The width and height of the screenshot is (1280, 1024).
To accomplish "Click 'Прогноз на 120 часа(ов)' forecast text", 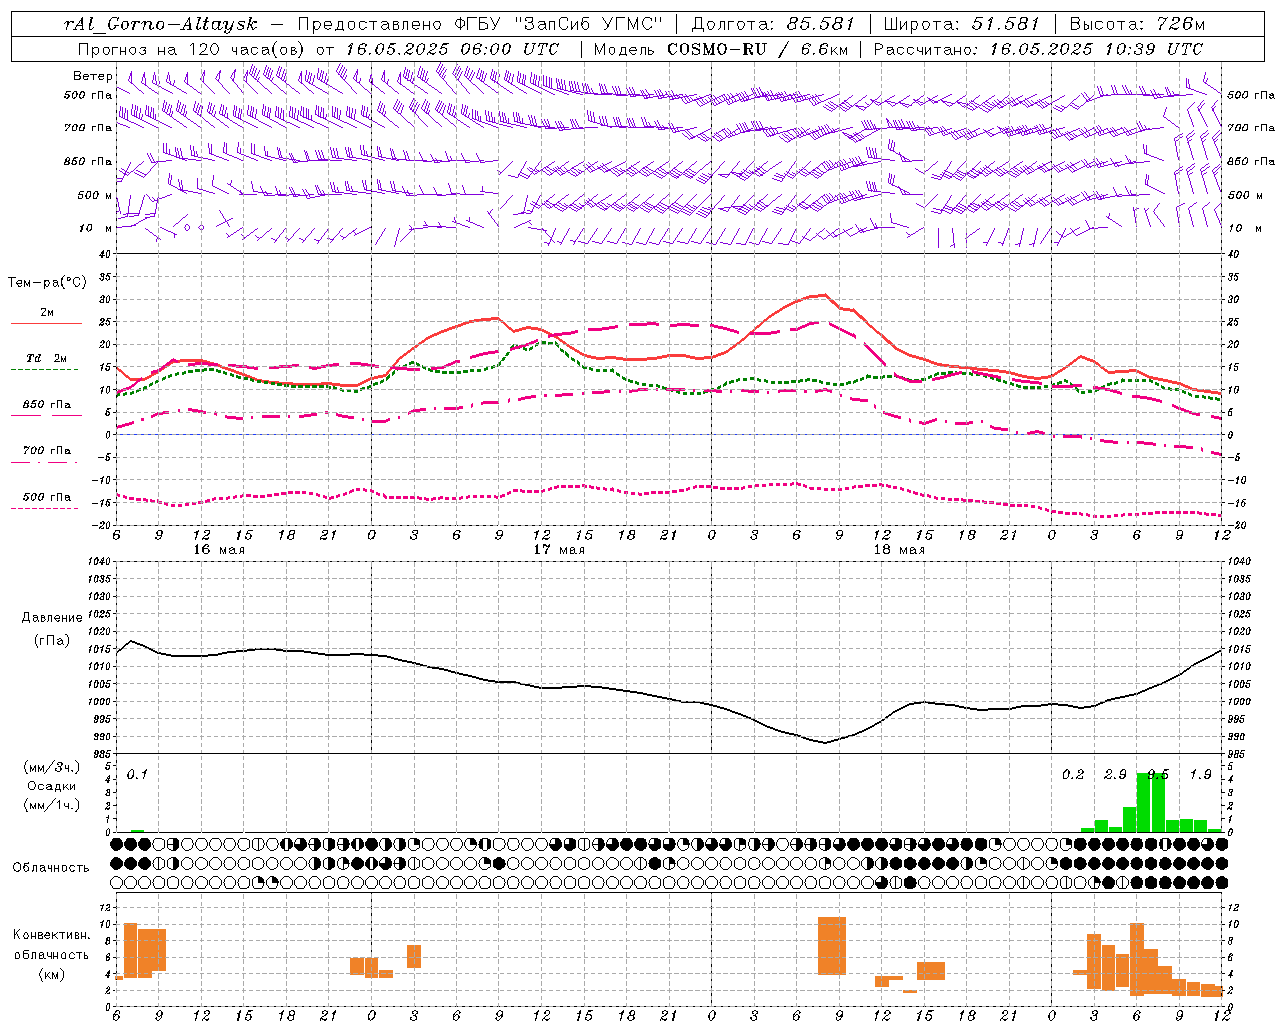I will pos(192,48).
